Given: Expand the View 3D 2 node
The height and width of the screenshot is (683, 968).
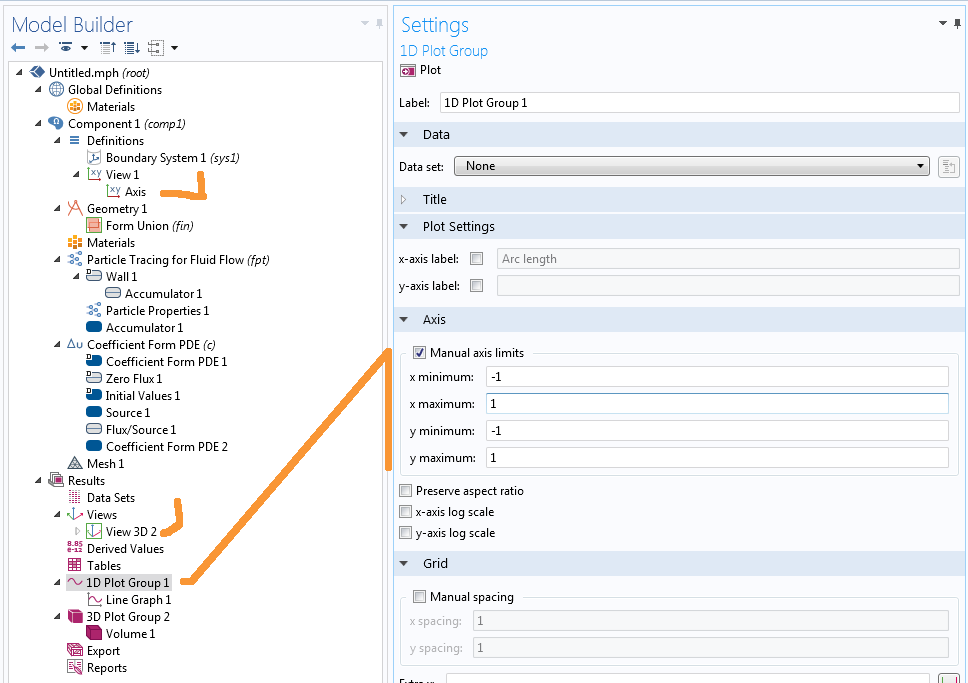Looking at the screenshot, I should pyautogui.click(x=77, y=532).
